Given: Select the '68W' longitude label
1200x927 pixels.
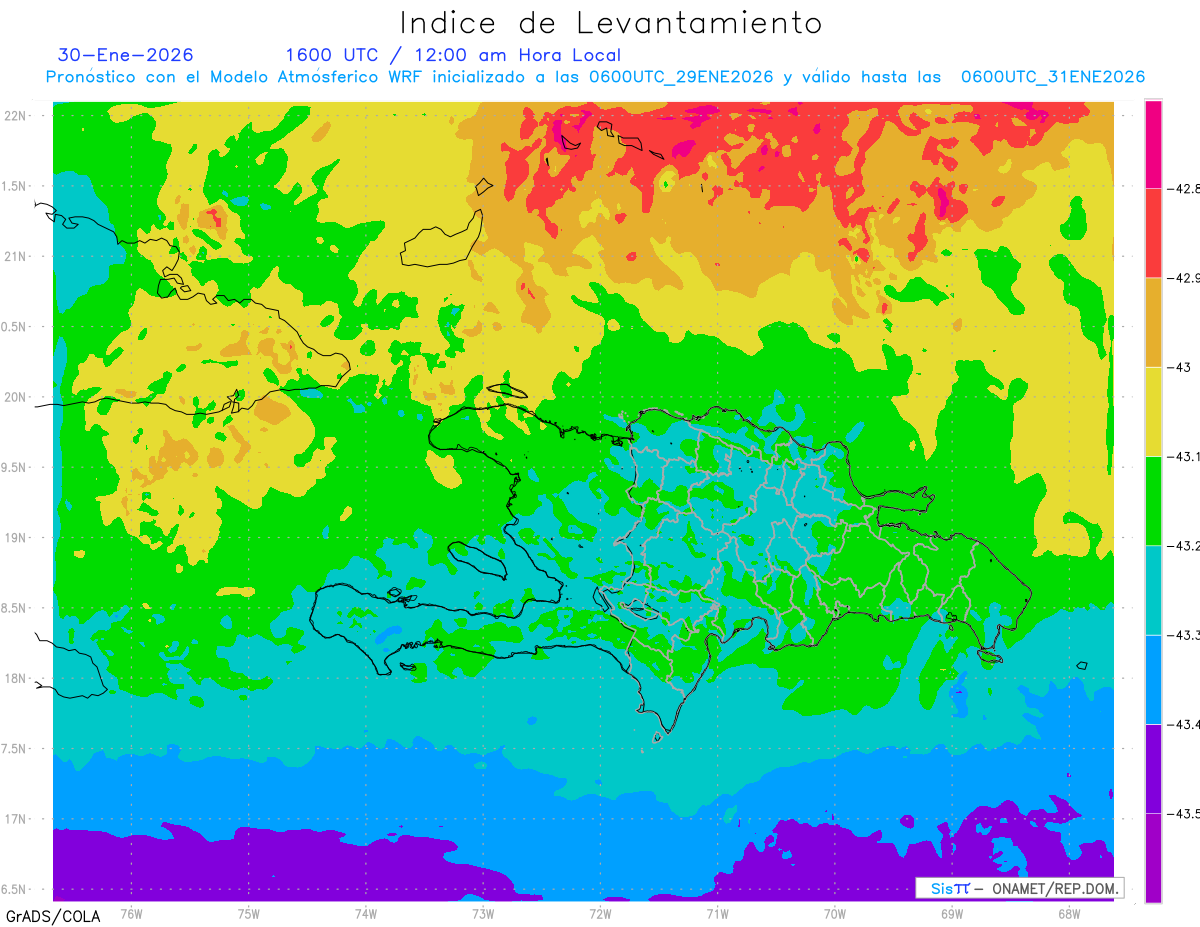Looking at the screenshot, I should (1069, 913).
